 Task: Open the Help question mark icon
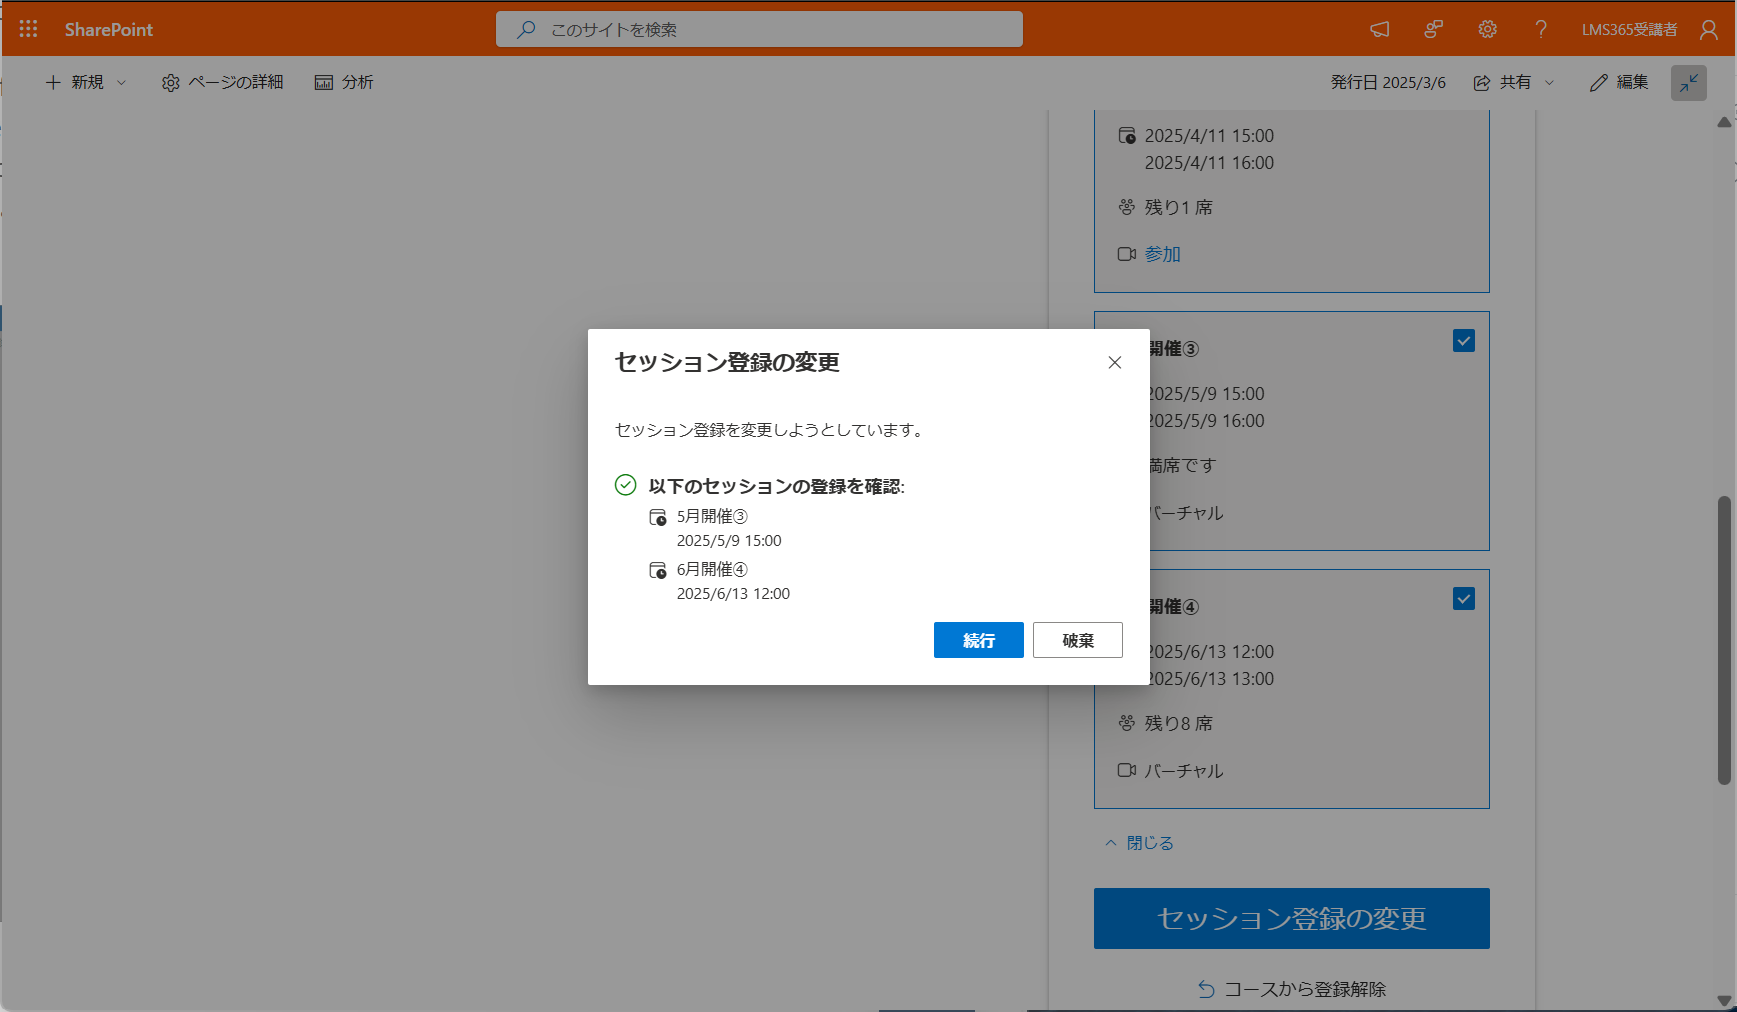(x=1541, y=29)
